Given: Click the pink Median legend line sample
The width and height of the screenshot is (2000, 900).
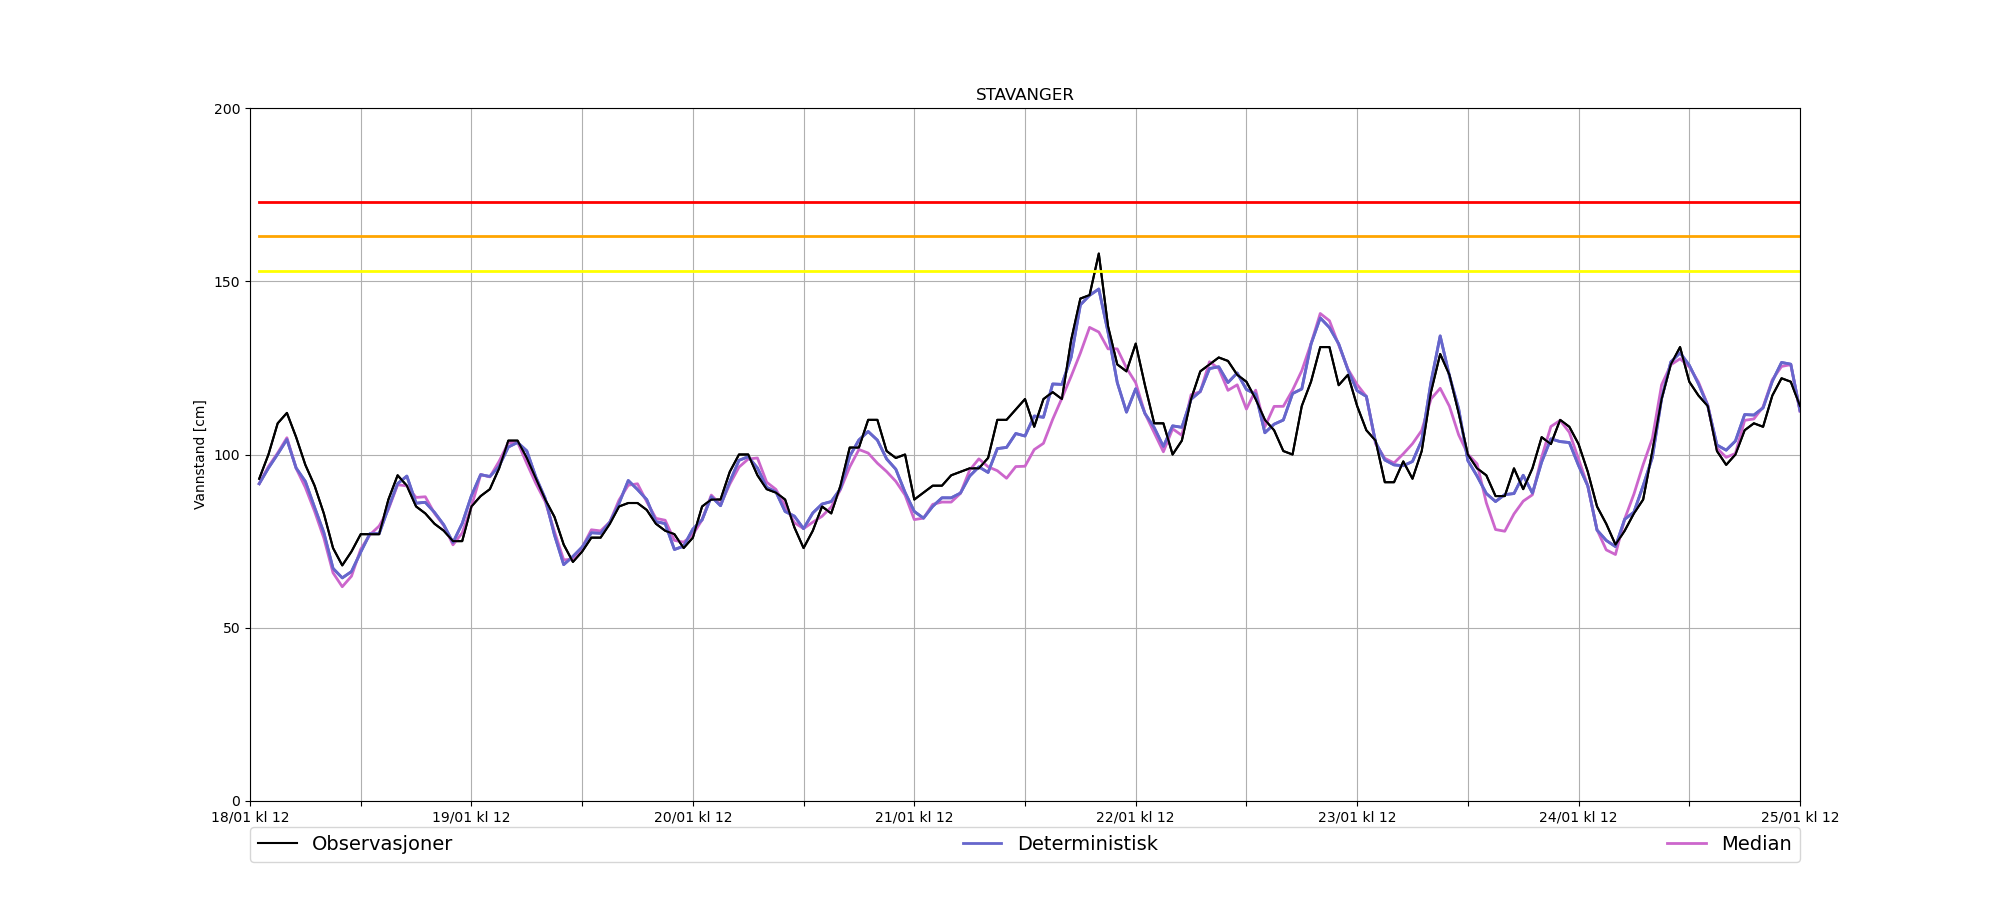Looking at the screenshot, I should [1686, 844].
